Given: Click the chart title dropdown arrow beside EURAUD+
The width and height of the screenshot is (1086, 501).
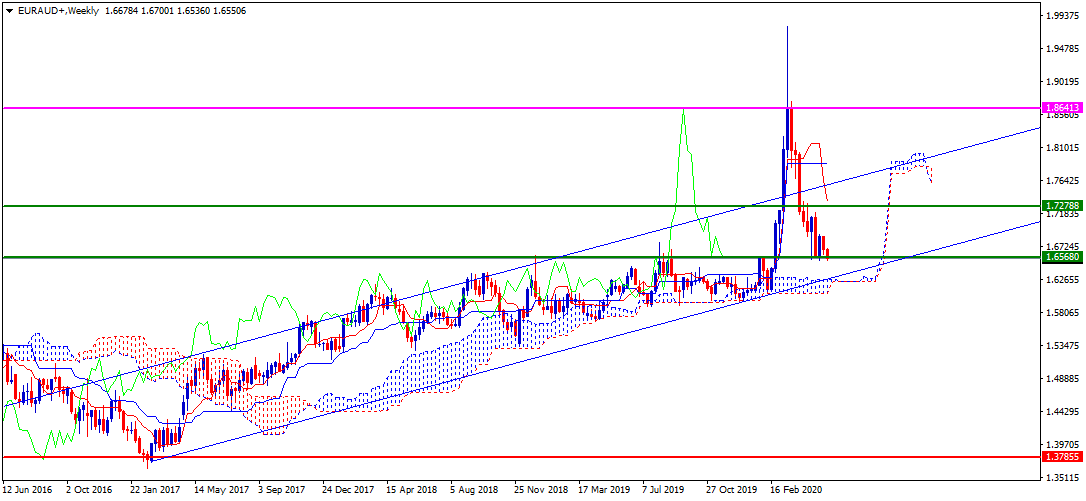Looking at the screenshot, I should (x=8, y=11).
